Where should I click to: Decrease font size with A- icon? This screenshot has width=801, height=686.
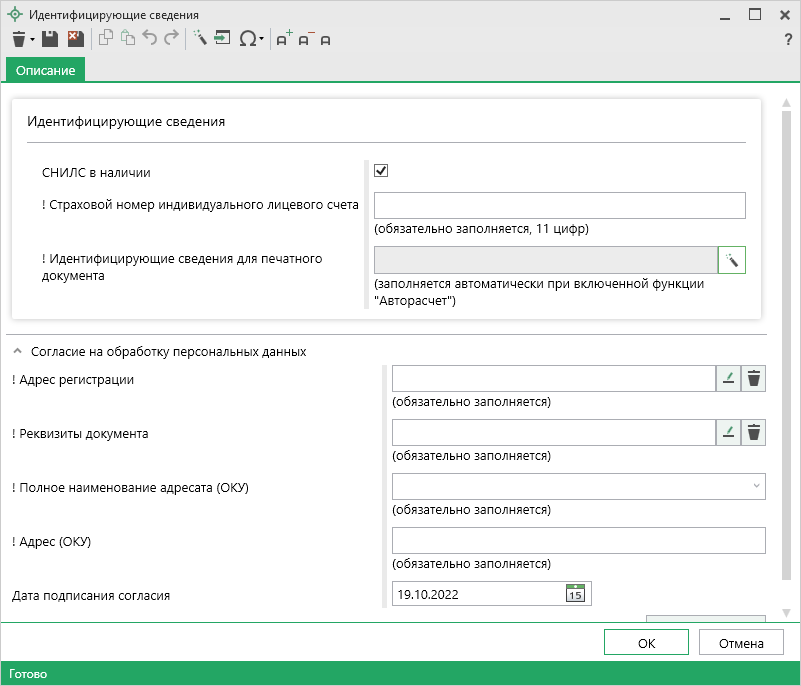pos(305,39)
